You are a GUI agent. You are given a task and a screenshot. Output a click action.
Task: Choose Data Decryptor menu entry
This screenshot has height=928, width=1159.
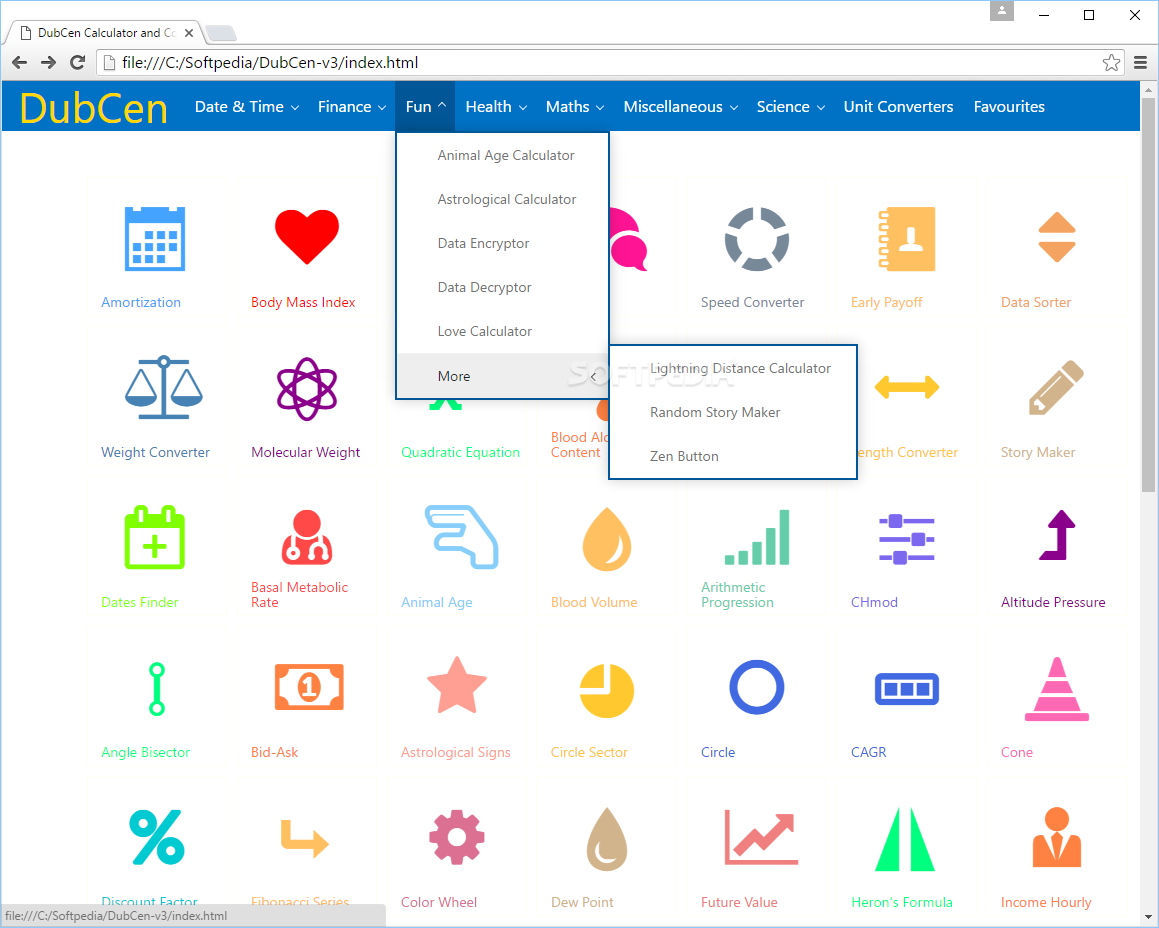(x=503, y=288)
